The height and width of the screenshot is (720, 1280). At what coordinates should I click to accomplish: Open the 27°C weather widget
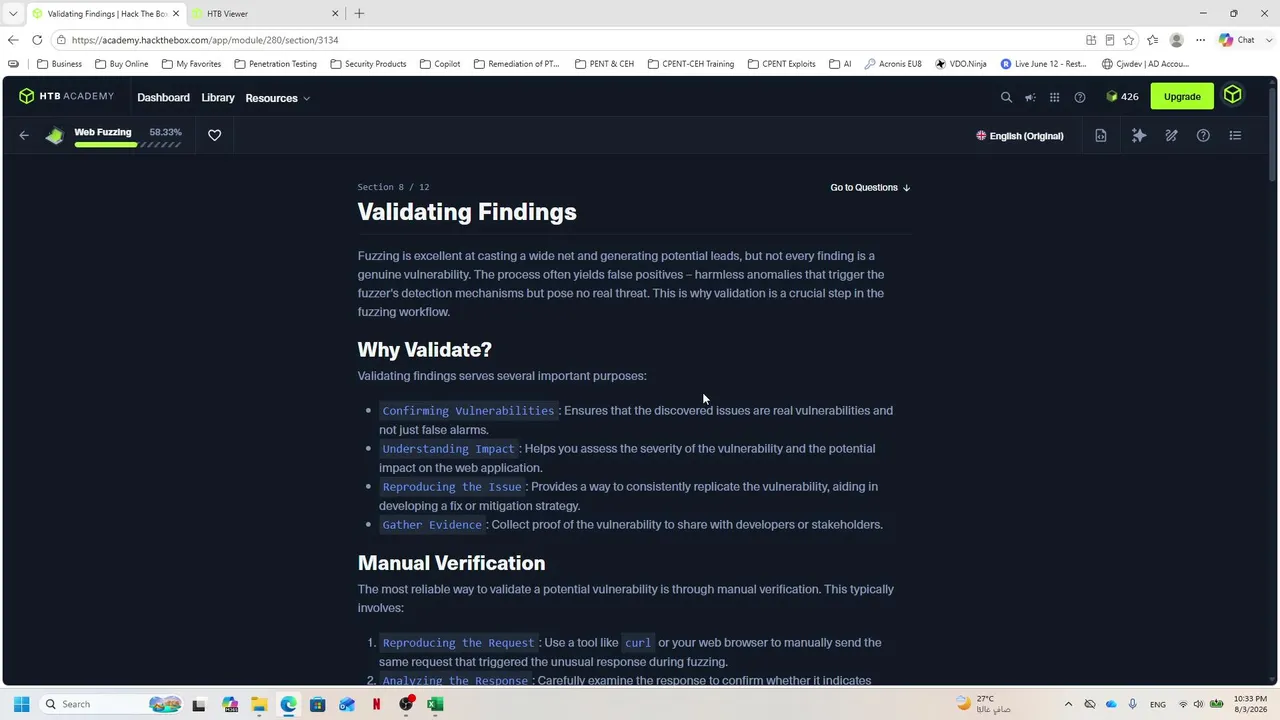click(983, 704)
